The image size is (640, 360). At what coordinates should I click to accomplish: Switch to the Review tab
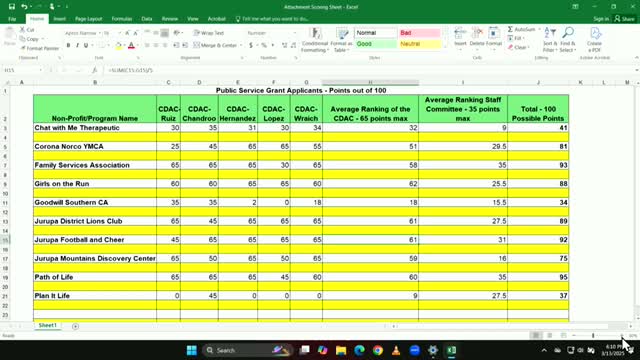tap(169, 19)
